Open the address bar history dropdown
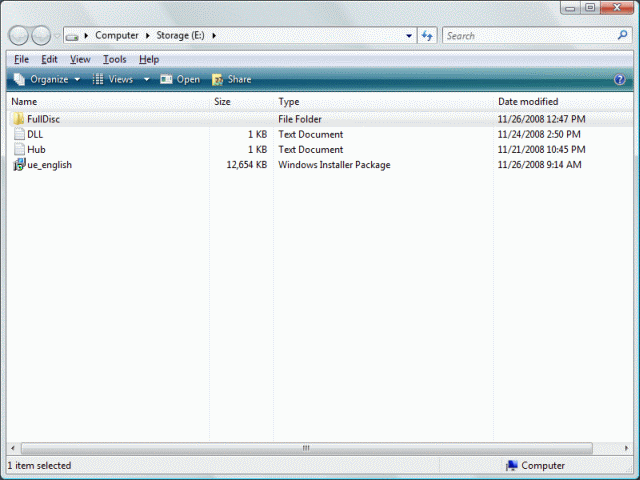The image size is (640, 480). point(409,36)
